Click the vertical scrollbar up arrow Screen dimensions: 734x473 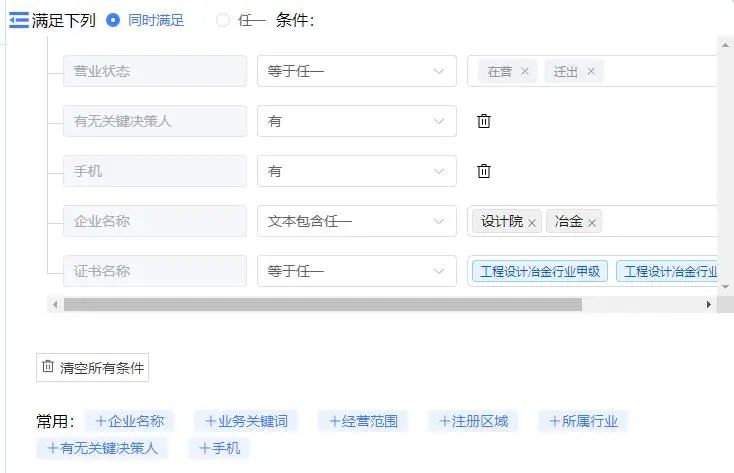tap(725, 45)
